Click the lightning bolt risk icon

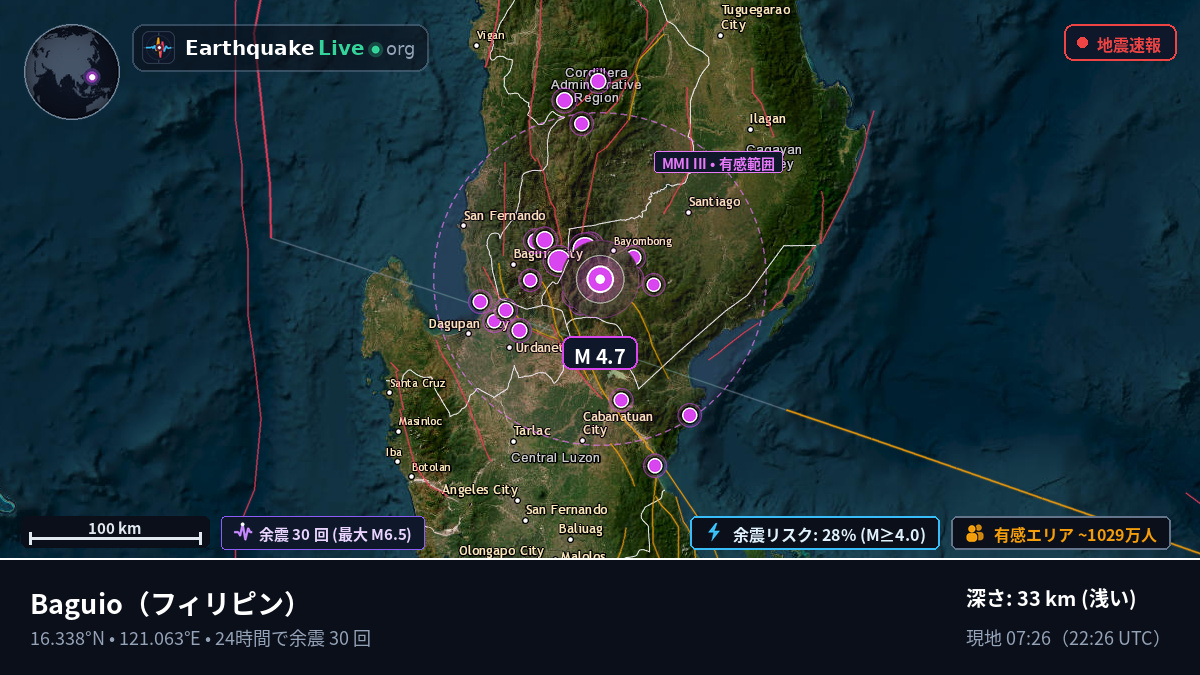714,533
